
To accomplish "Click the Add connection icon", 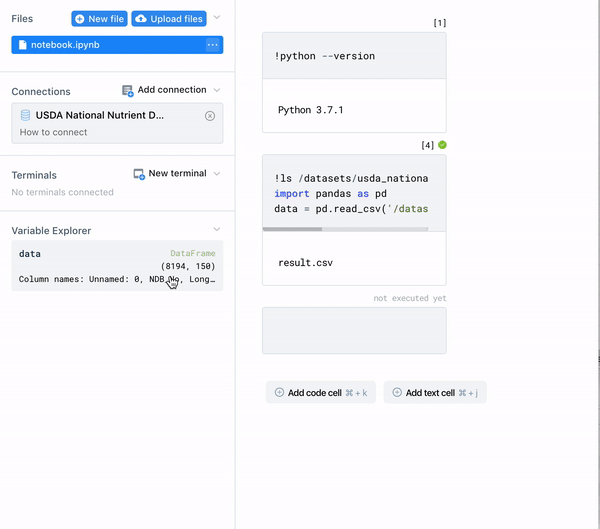I will (x=127, y=91).
